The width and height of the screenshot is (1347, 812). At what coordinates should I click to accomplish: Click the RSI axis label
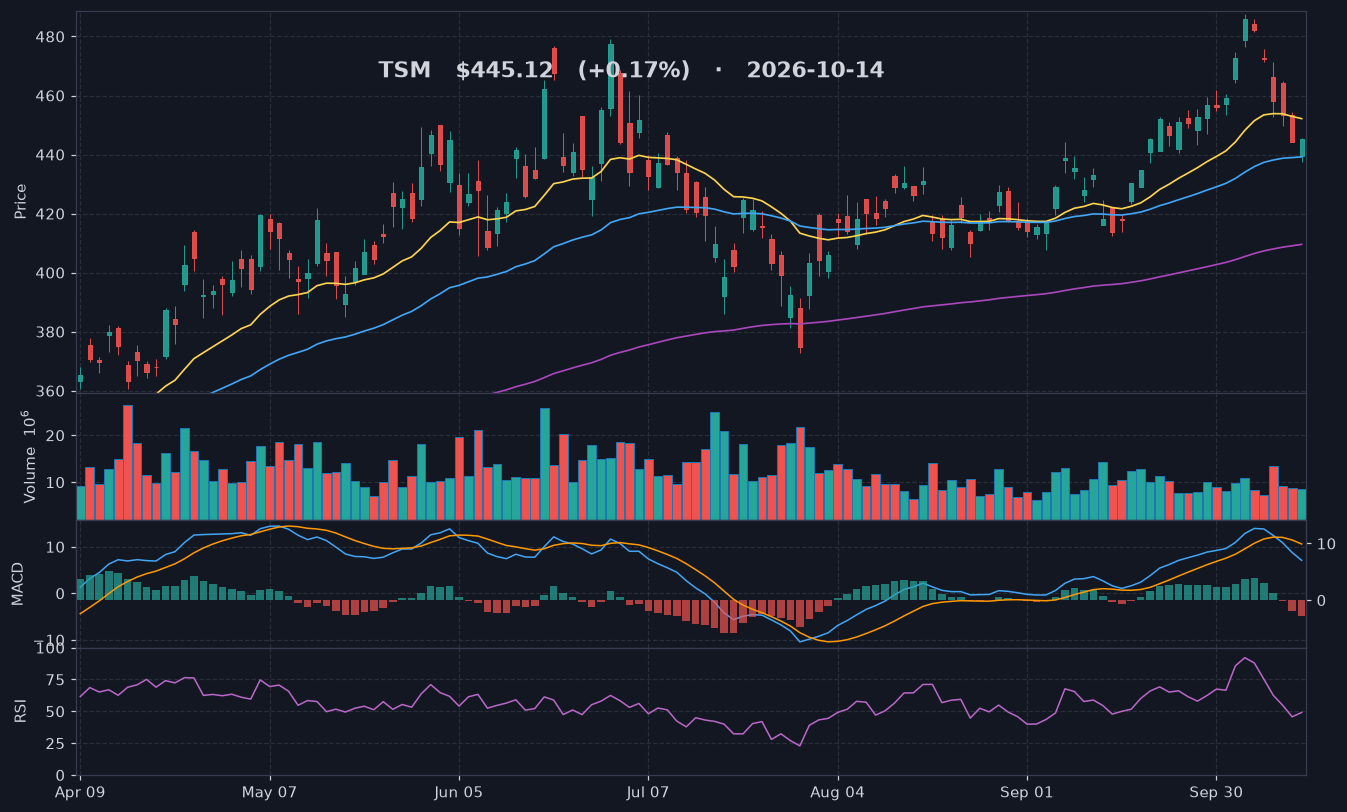(x=20, y=712)
